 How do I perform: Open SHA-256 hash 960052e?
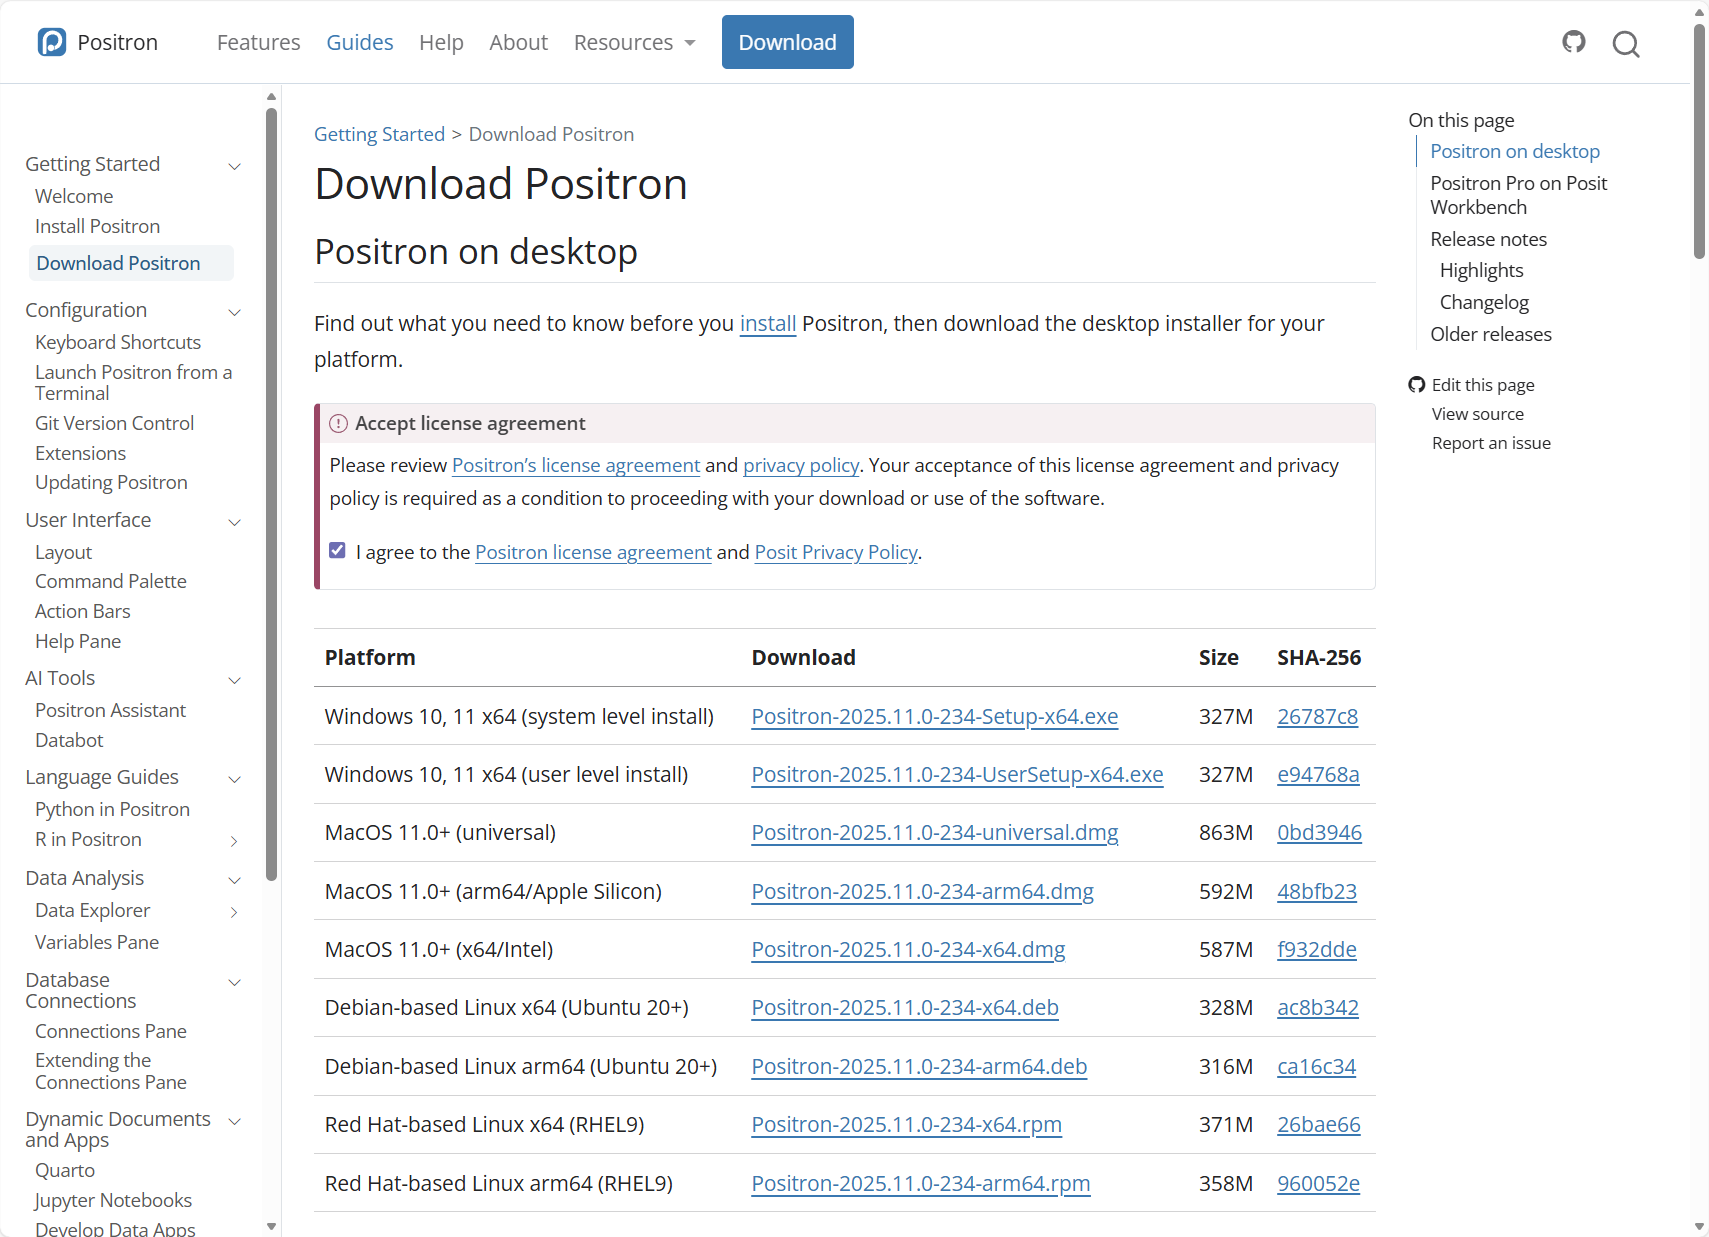click(1318, 1183)
